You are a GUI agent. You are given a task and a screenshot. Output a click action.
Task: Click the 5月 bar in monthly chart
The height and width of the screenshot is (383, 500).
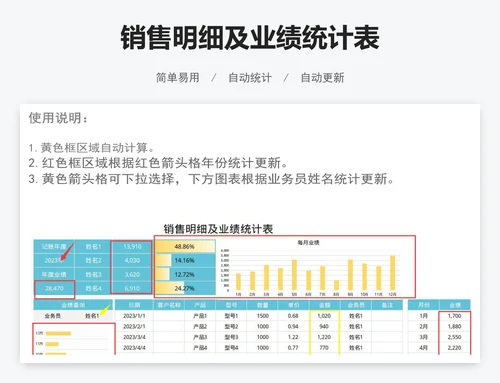tap(294, 275)
